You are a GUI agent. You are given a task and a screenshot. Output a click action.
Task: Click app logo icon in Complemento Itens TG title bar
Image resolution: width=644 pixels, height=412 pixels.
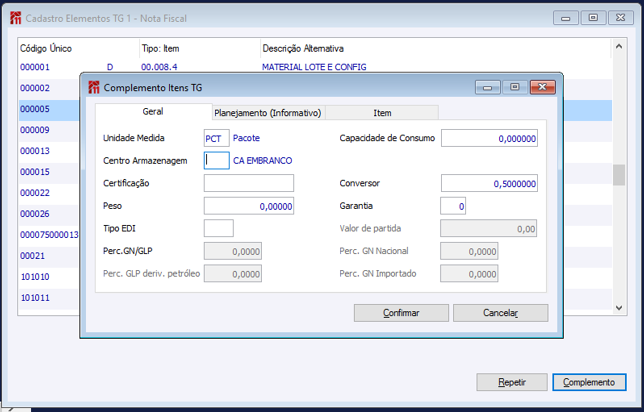pos(94,87)
